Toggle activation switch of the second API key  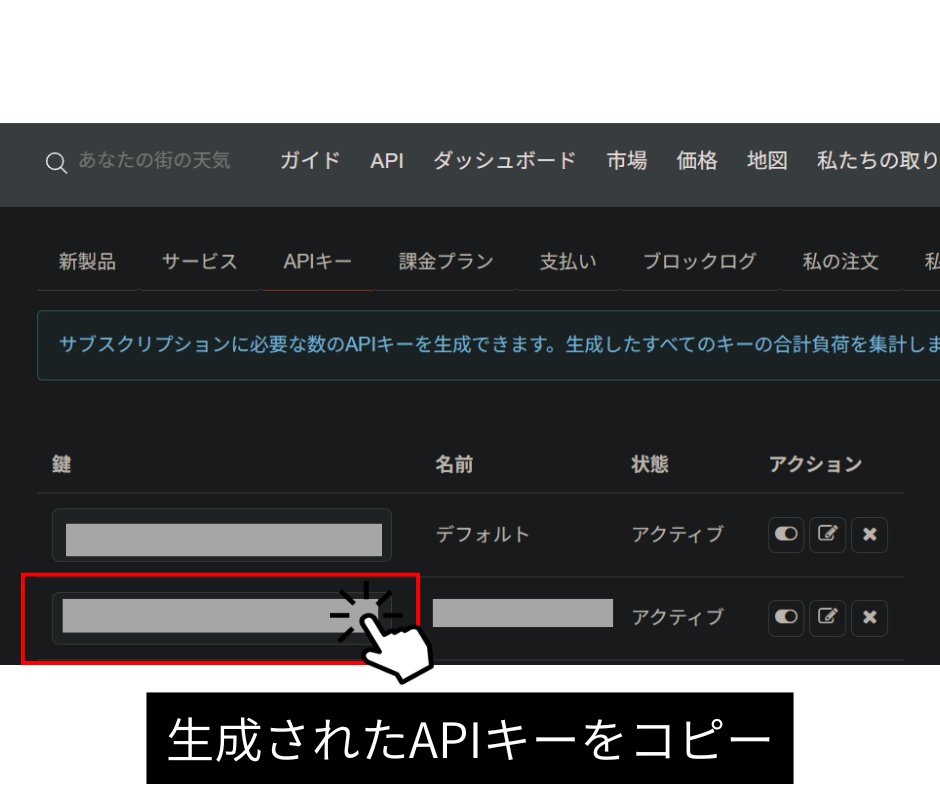point(785,617)
